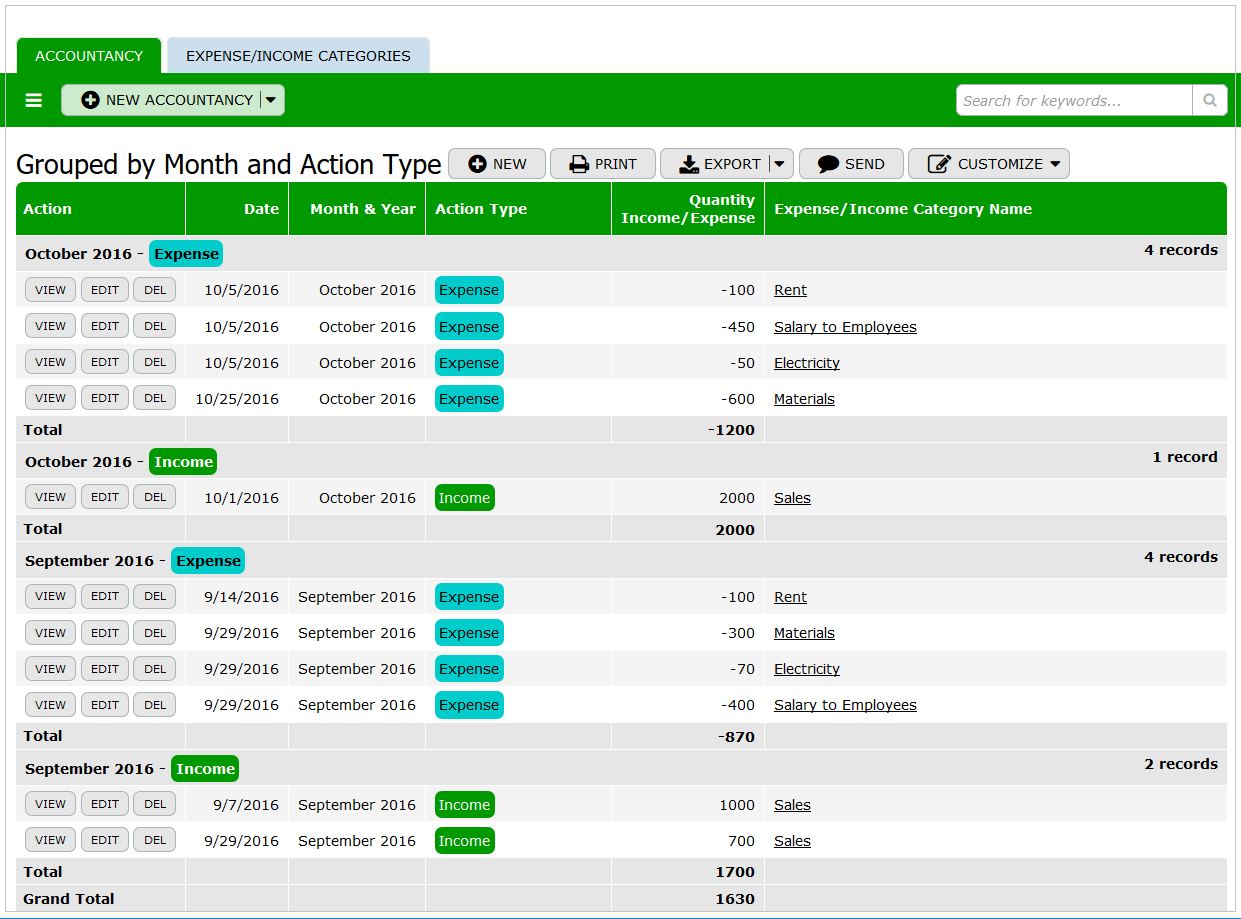Click the Print button with printer icon
Image resolution: width=1241 pixels, height=919 pixels.
pos(603,164)
